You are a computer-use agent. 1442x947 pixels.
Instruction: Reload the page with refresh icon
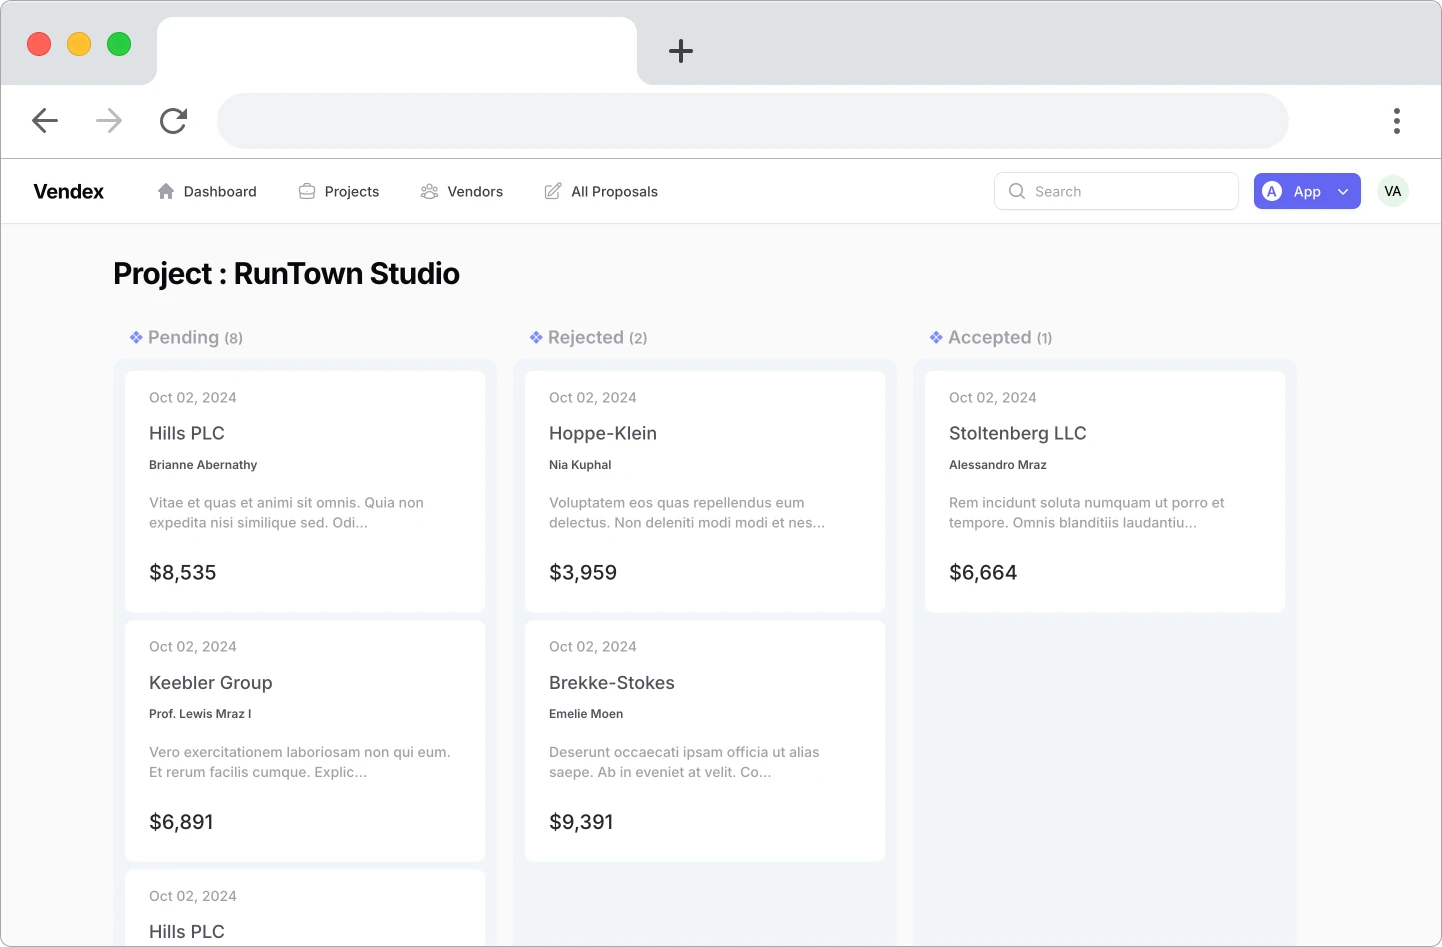click(x=174, y=121)
